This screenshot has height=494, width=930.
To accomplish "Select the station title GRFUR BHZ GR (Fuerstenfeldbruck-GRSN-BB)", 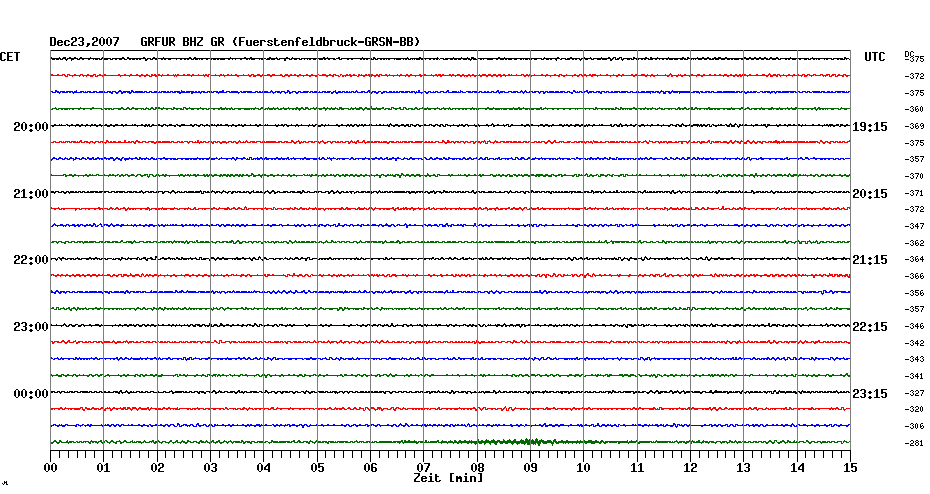I will [280, 42].
